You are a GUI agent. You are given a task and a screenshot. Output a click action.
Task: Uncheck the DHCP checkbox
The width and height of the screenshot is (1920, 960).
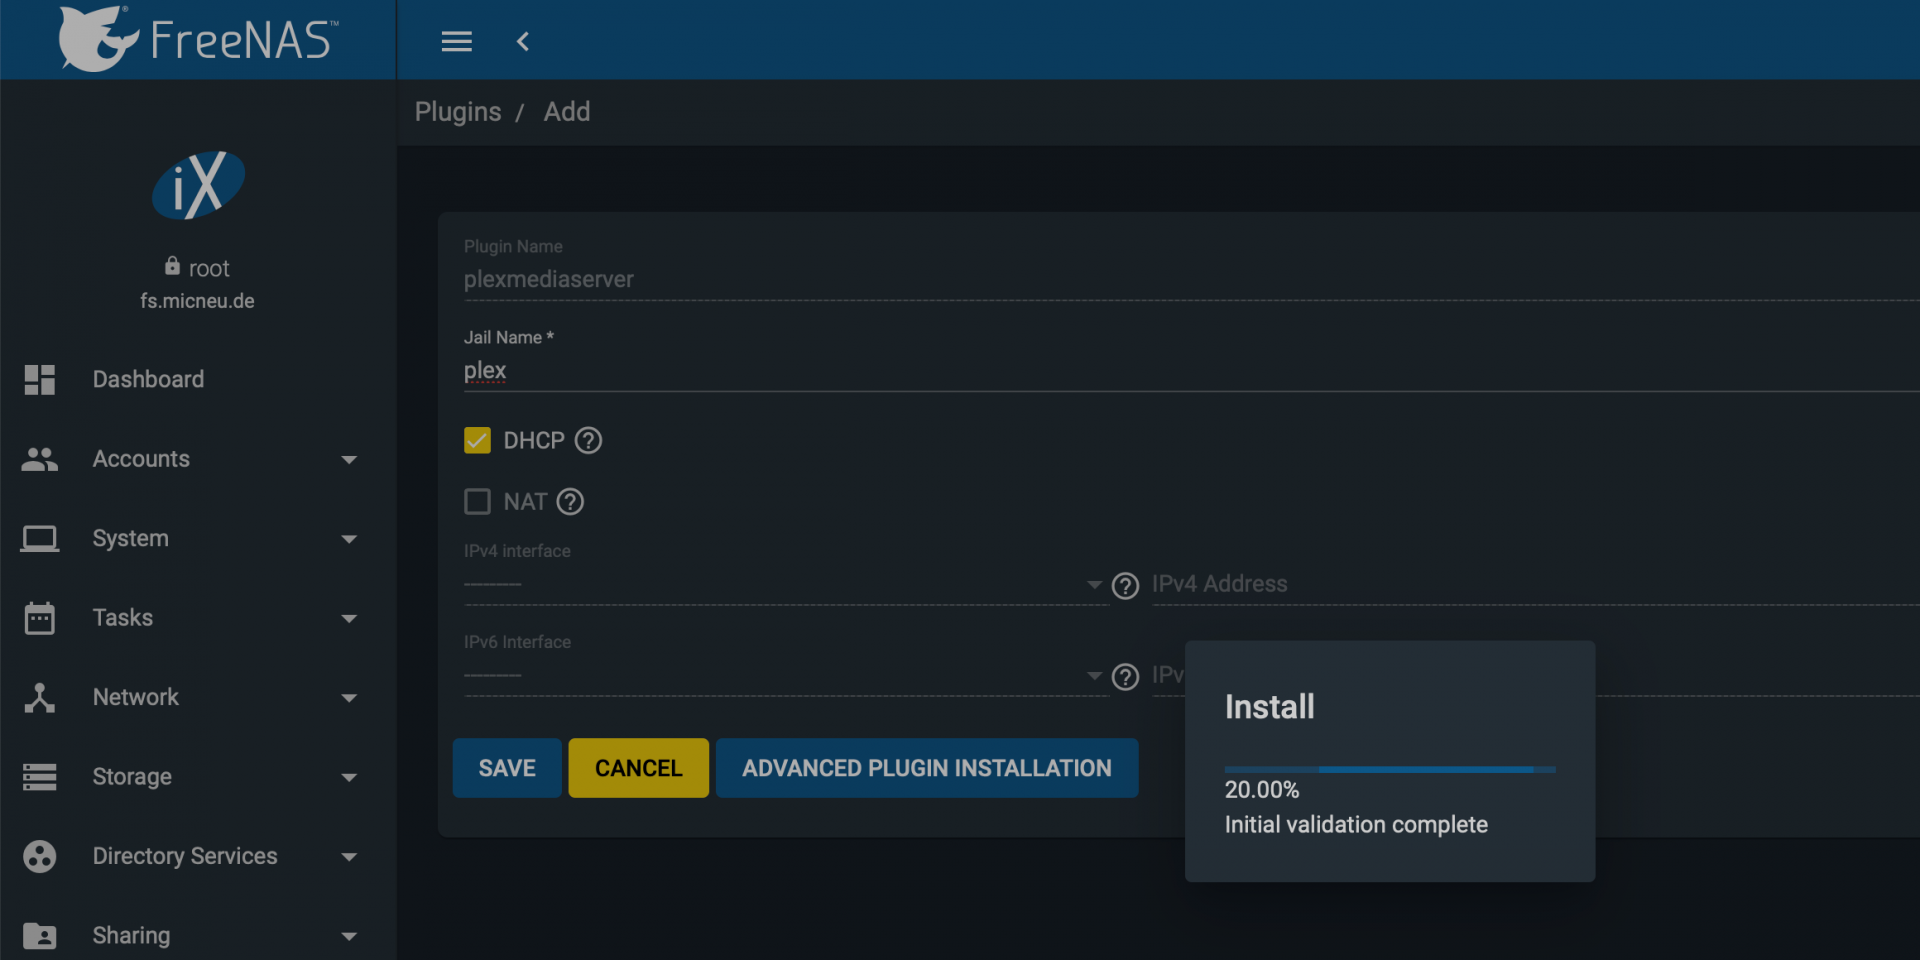pyautogui.click(x=477, y=441)
